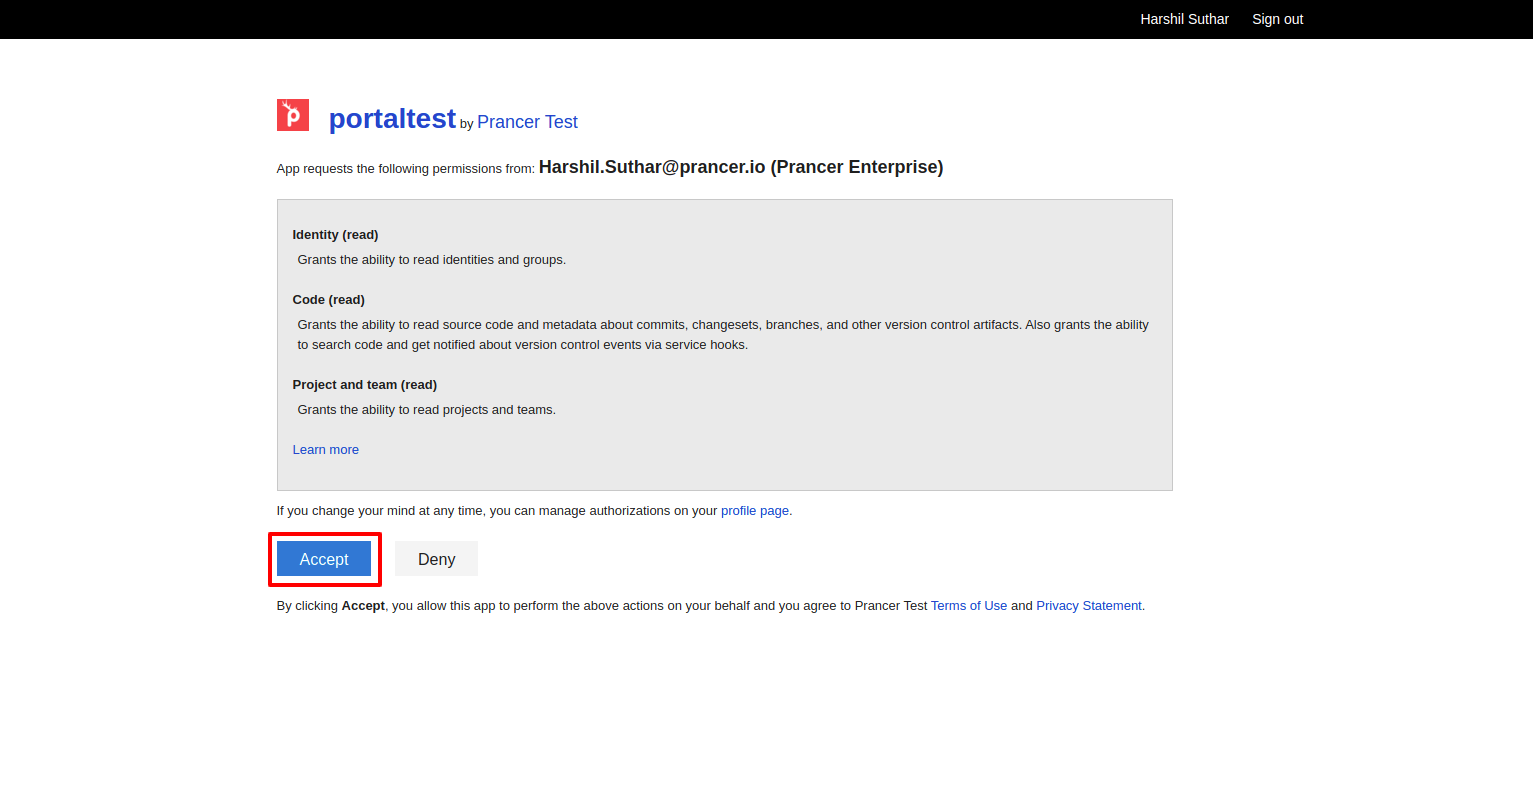Sign out of the account

click(1277, 19)
